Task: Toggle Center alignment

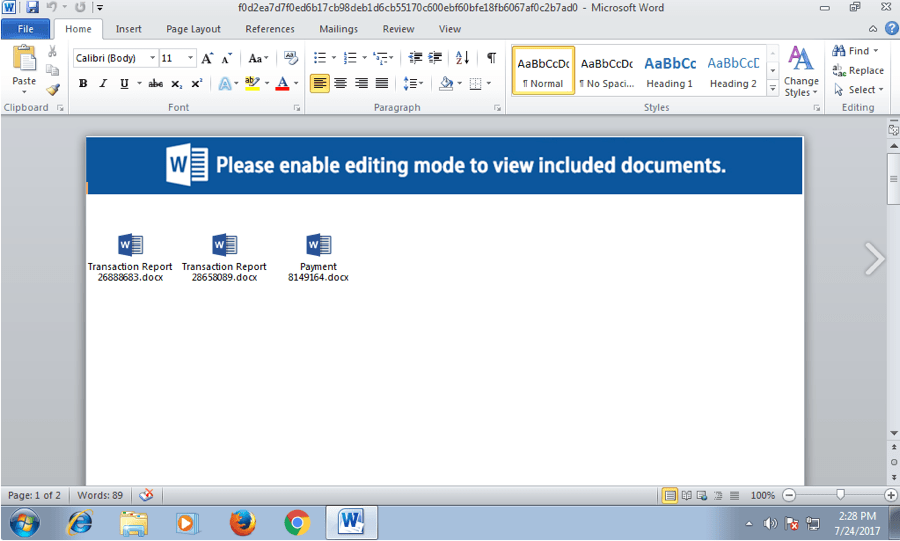Action: tap(340, 84)
